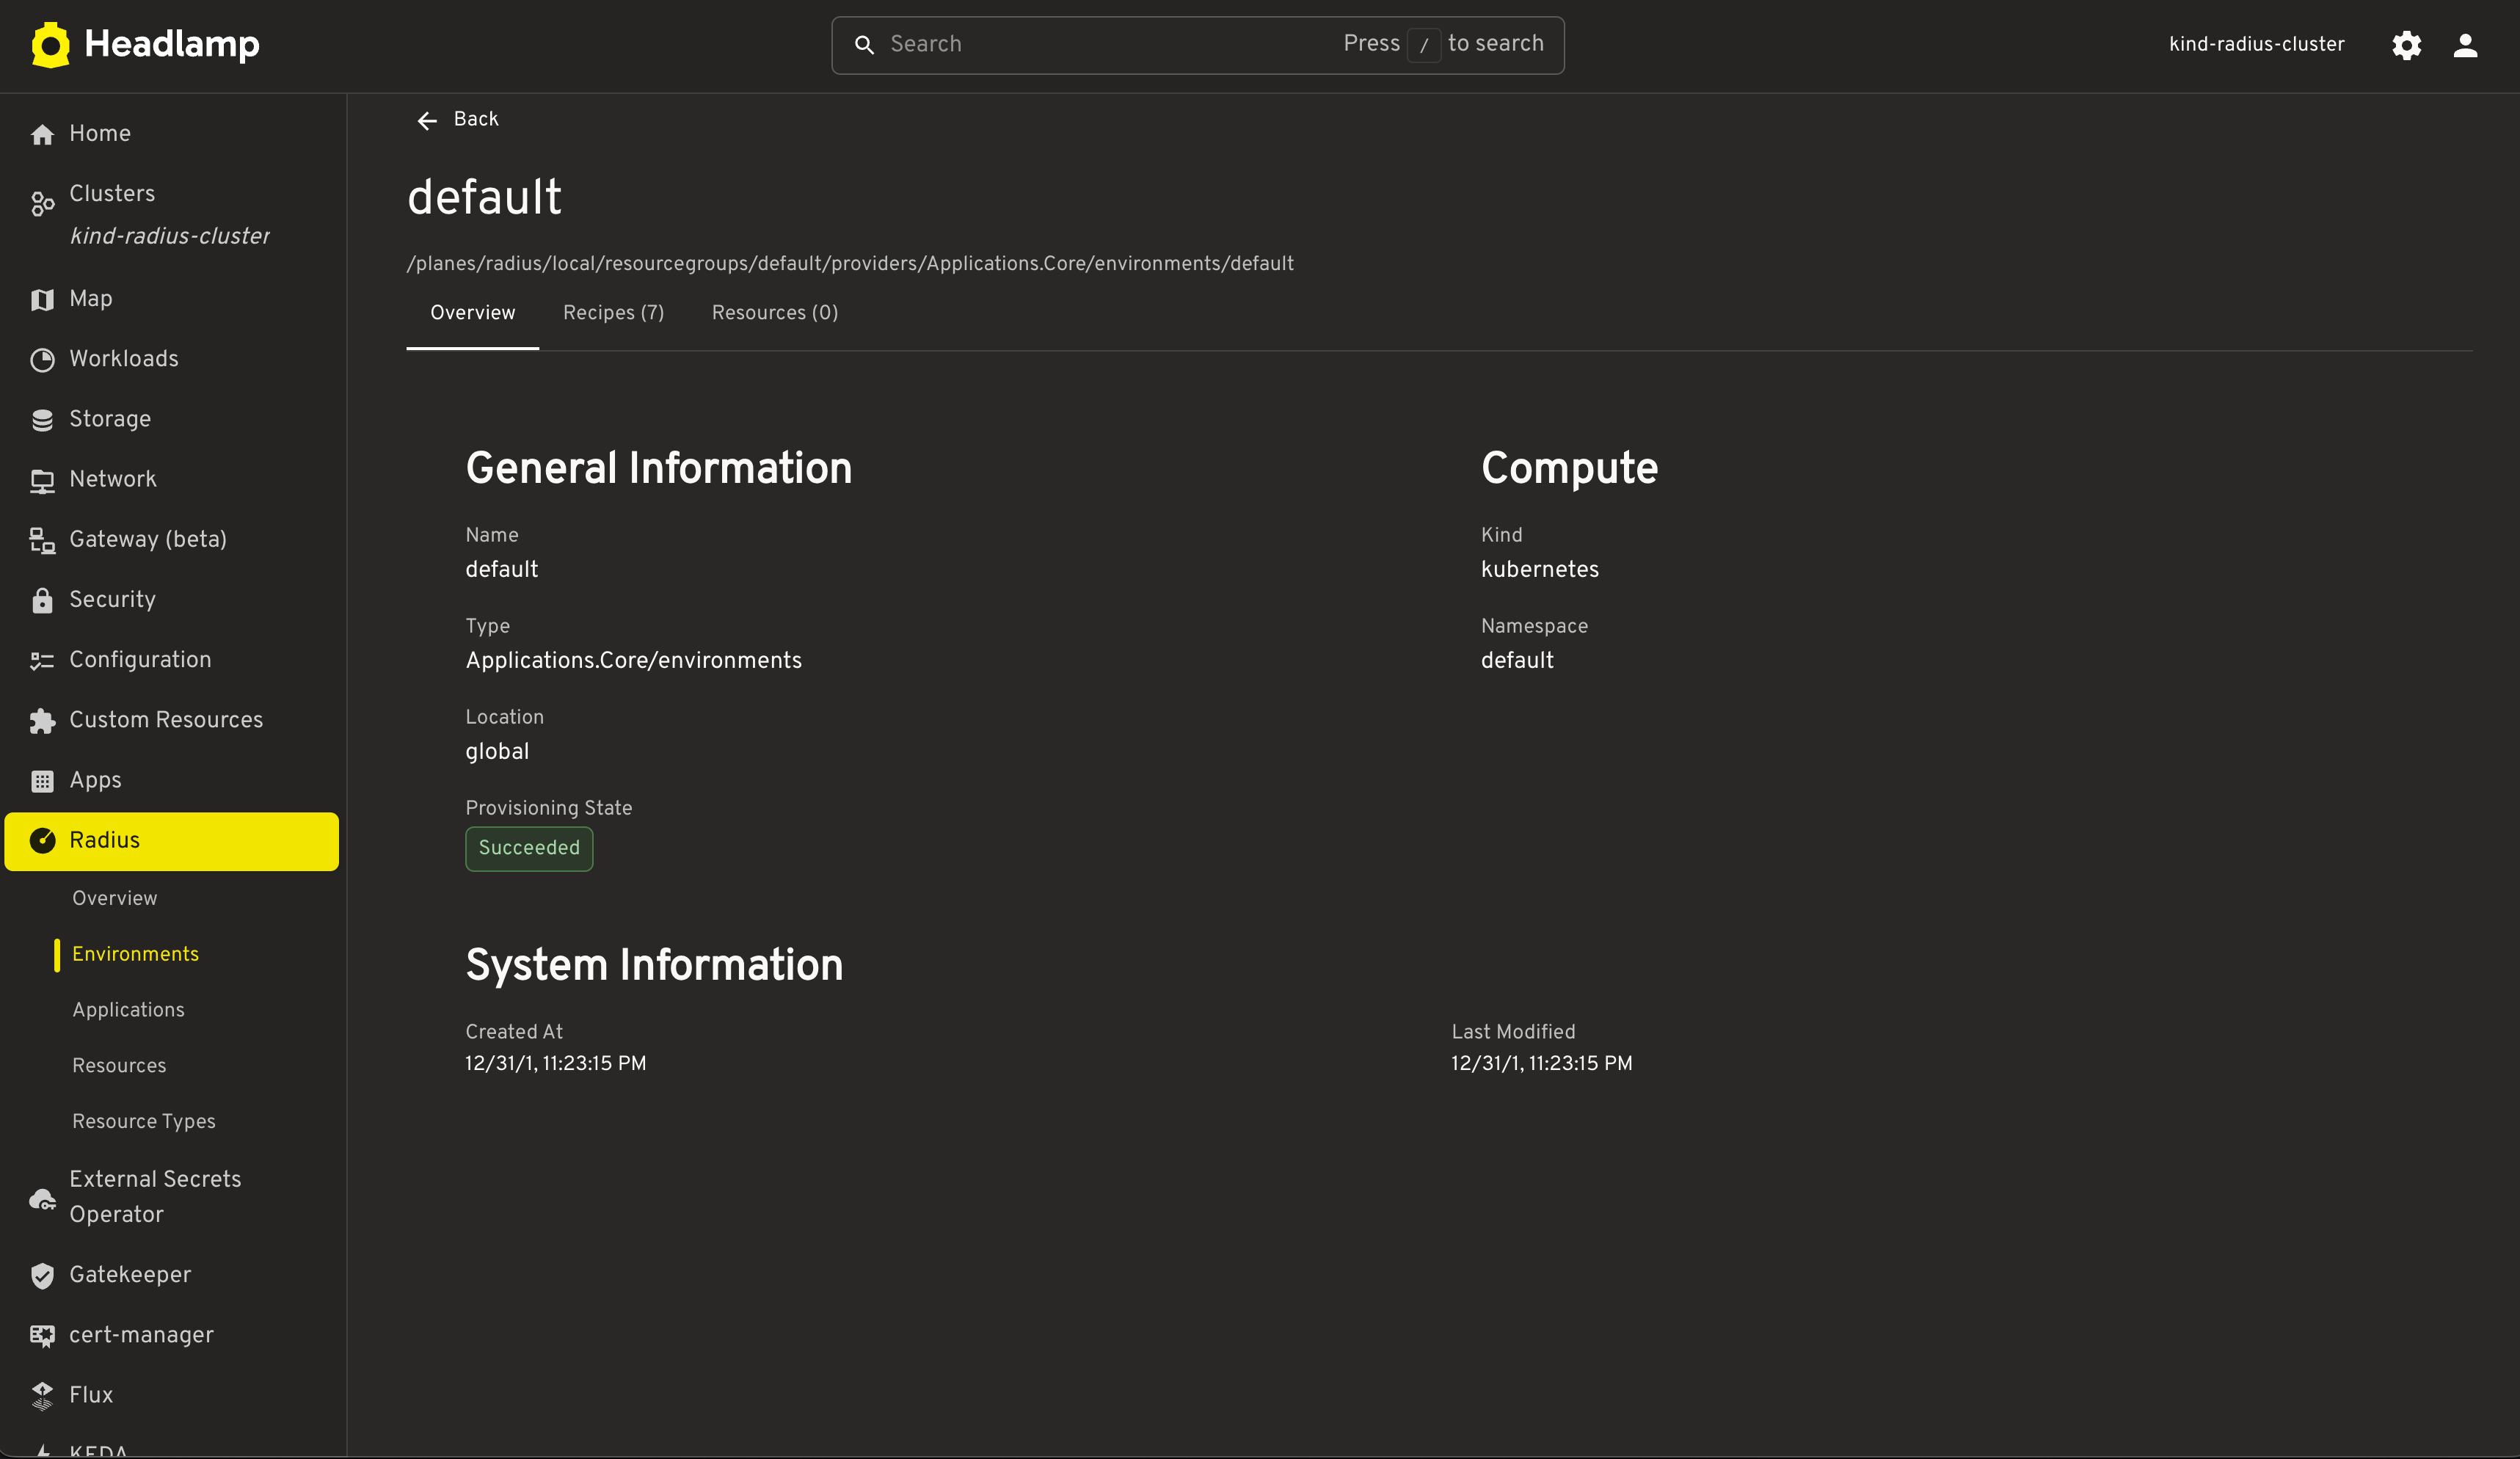Click the Headlamp logo icon

coord(50,45)
